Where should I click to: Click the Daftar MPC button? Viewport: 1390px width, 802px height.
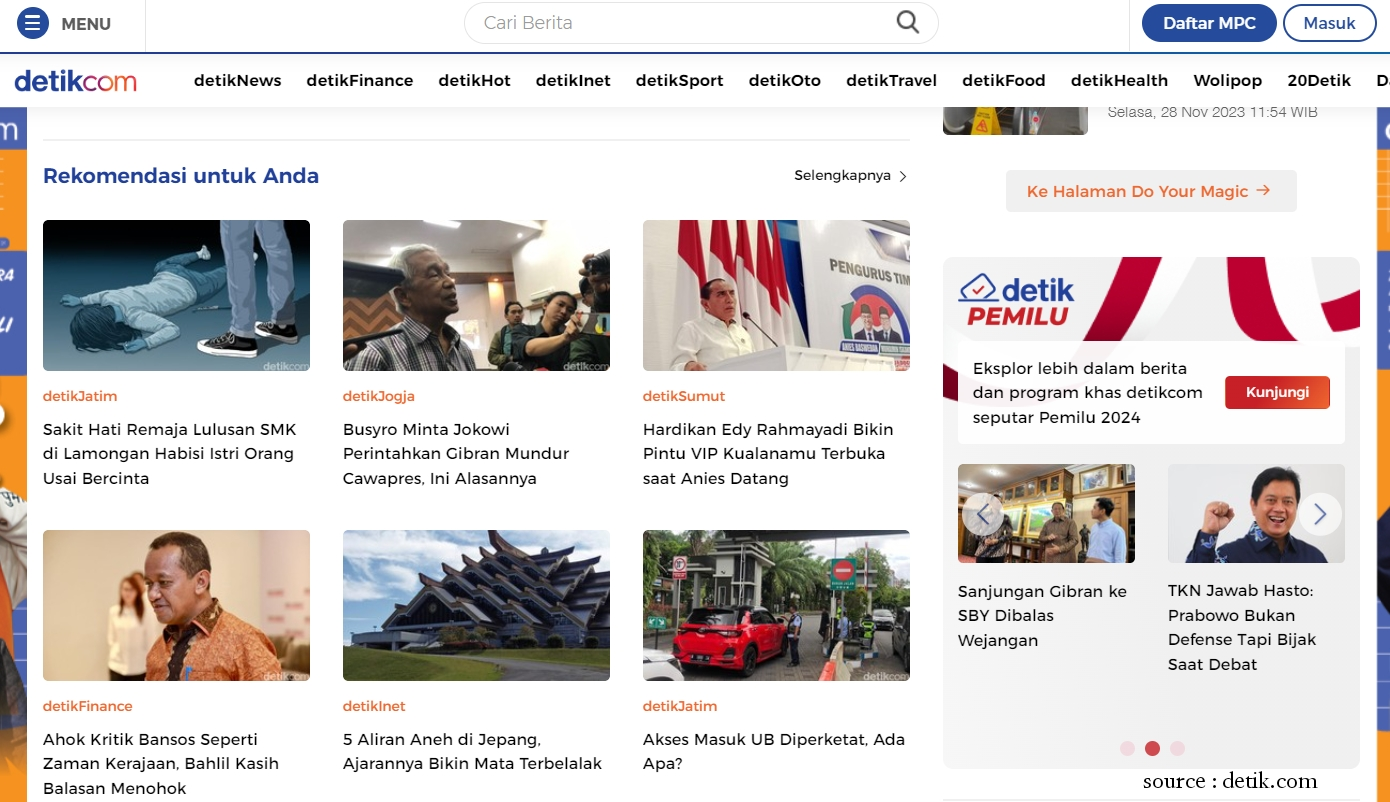click(1209, 23)
